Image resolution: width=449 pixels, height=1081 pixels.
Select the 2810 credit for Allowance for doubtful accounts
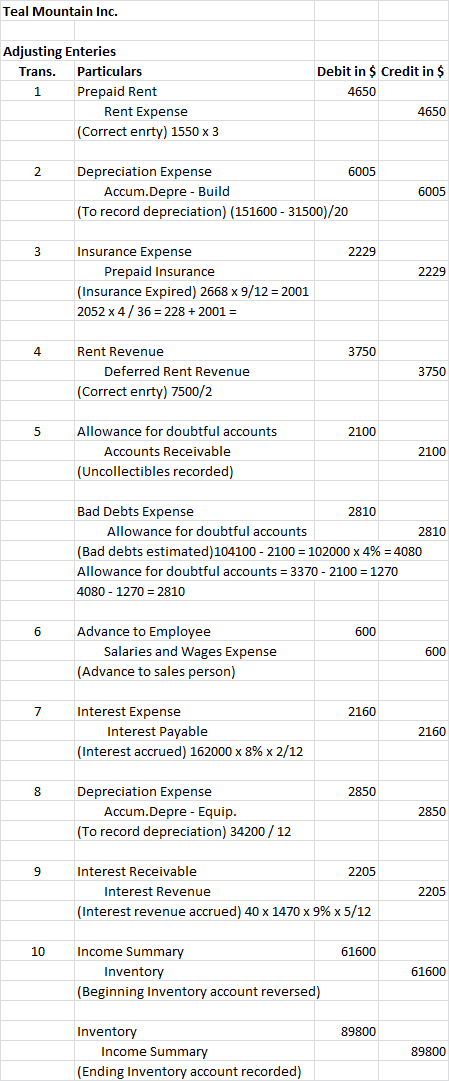(432, 532)
